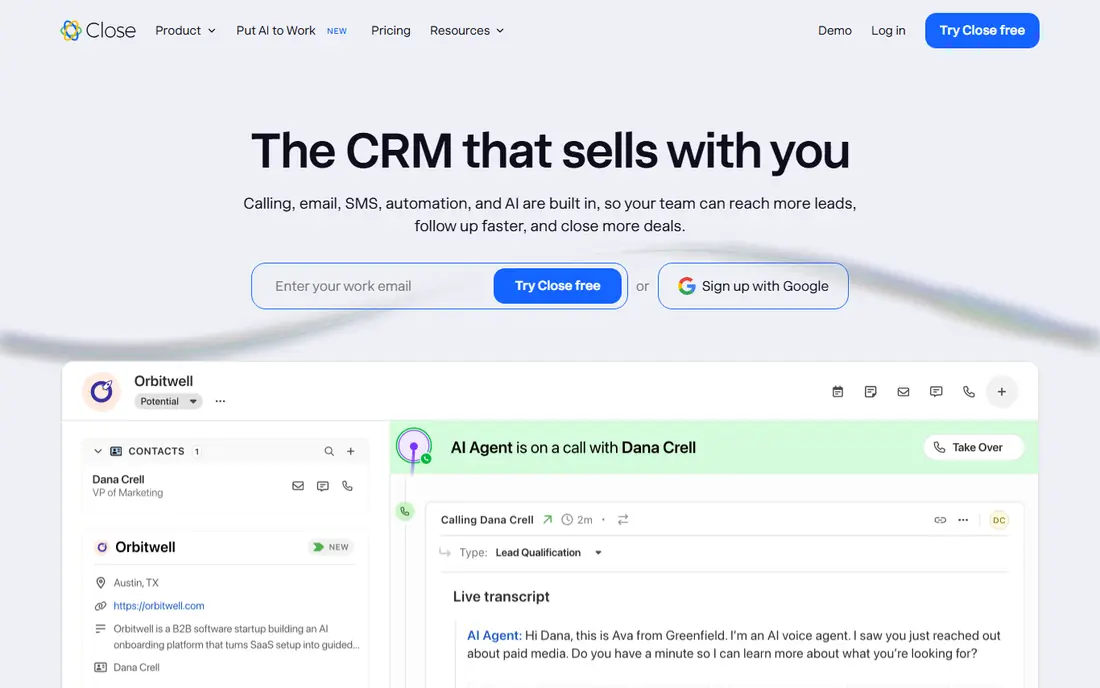Open the calendar icon in Orbitwell toolbar
Image resolution: width=1100 pixels, height=688 pixels.
point(838,391)
